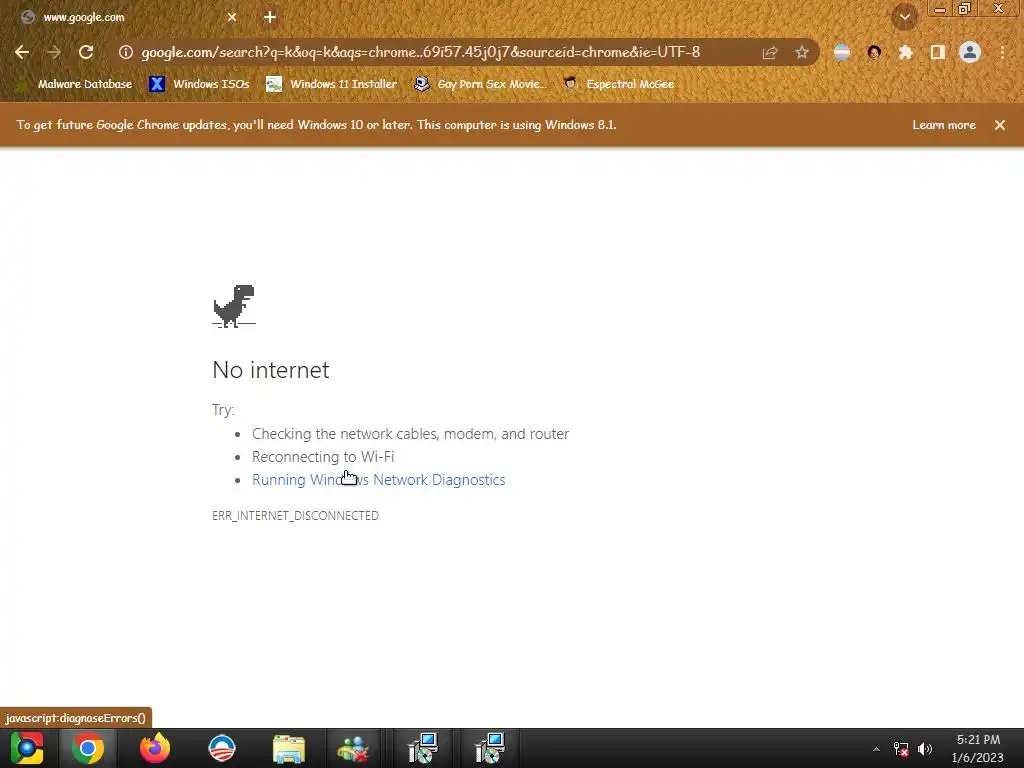Open the messenger people icon on taskbar
1024x768 pixels.
(x=353, y=748)
